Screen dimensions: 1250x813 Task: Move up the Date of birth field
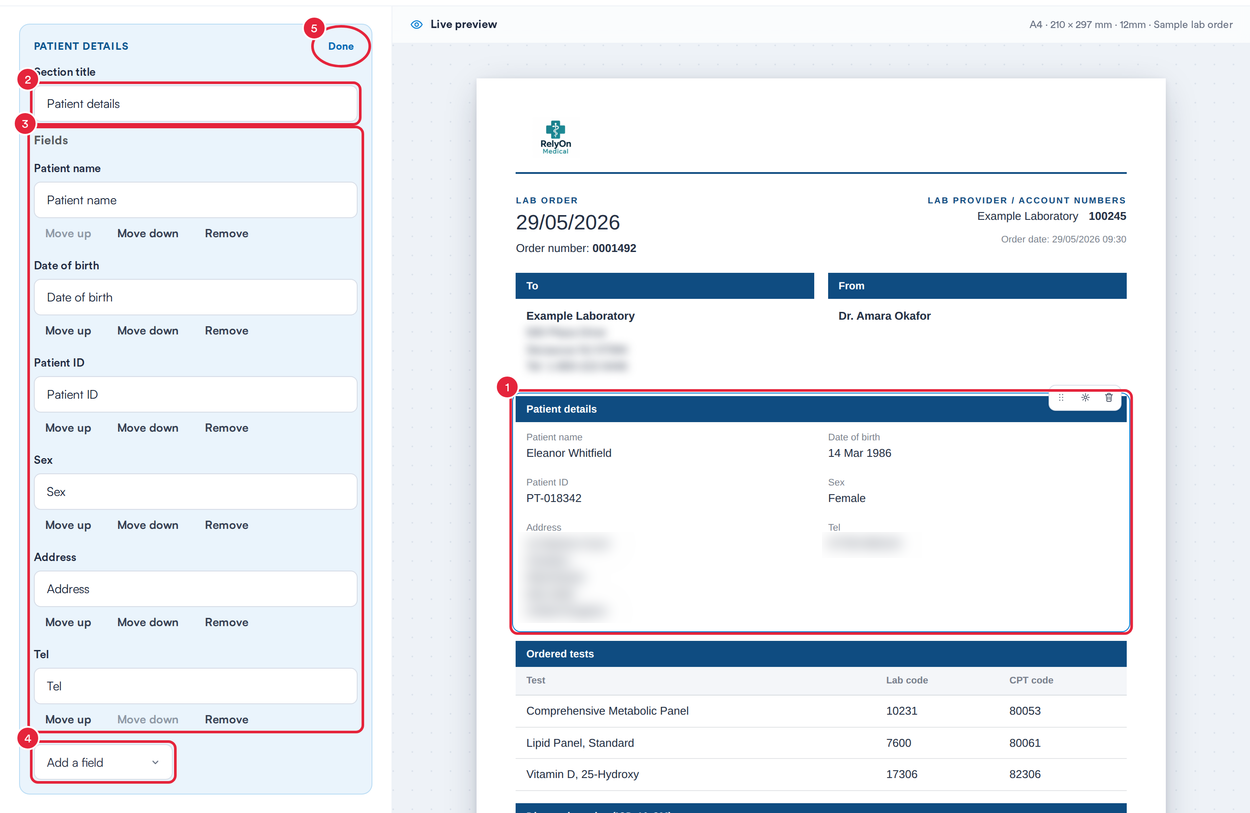(x=68, y=330)
